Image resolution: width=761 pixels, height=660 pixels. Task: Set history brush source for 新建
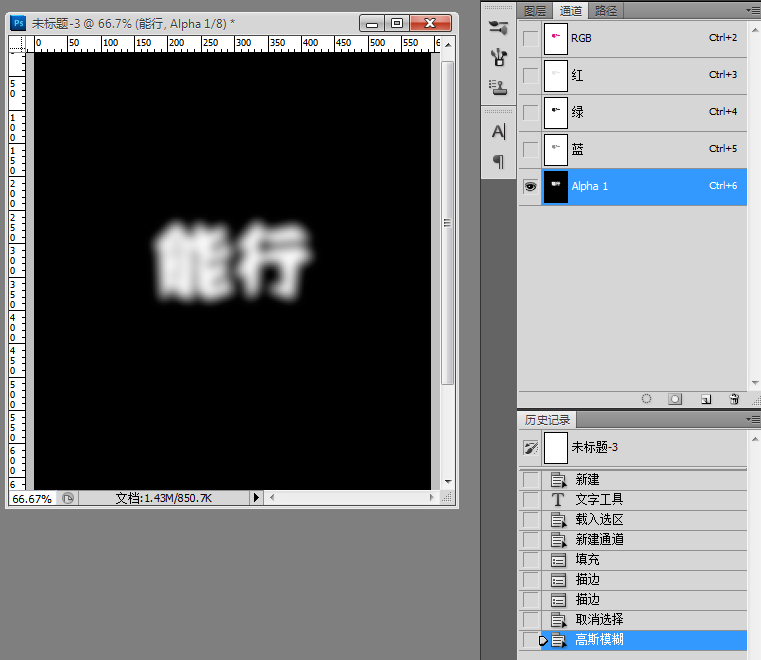click(x=531, y=479)
